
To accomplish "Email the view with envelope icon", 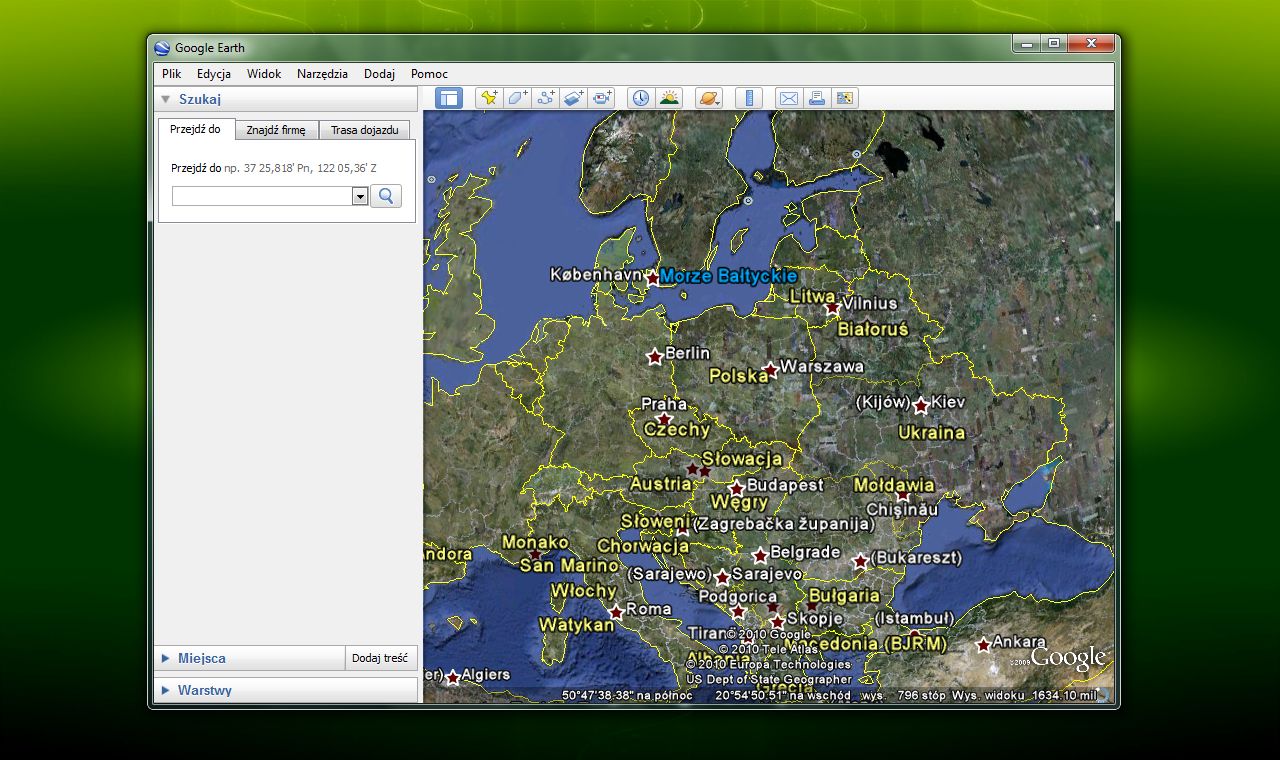I will [789, 98].
